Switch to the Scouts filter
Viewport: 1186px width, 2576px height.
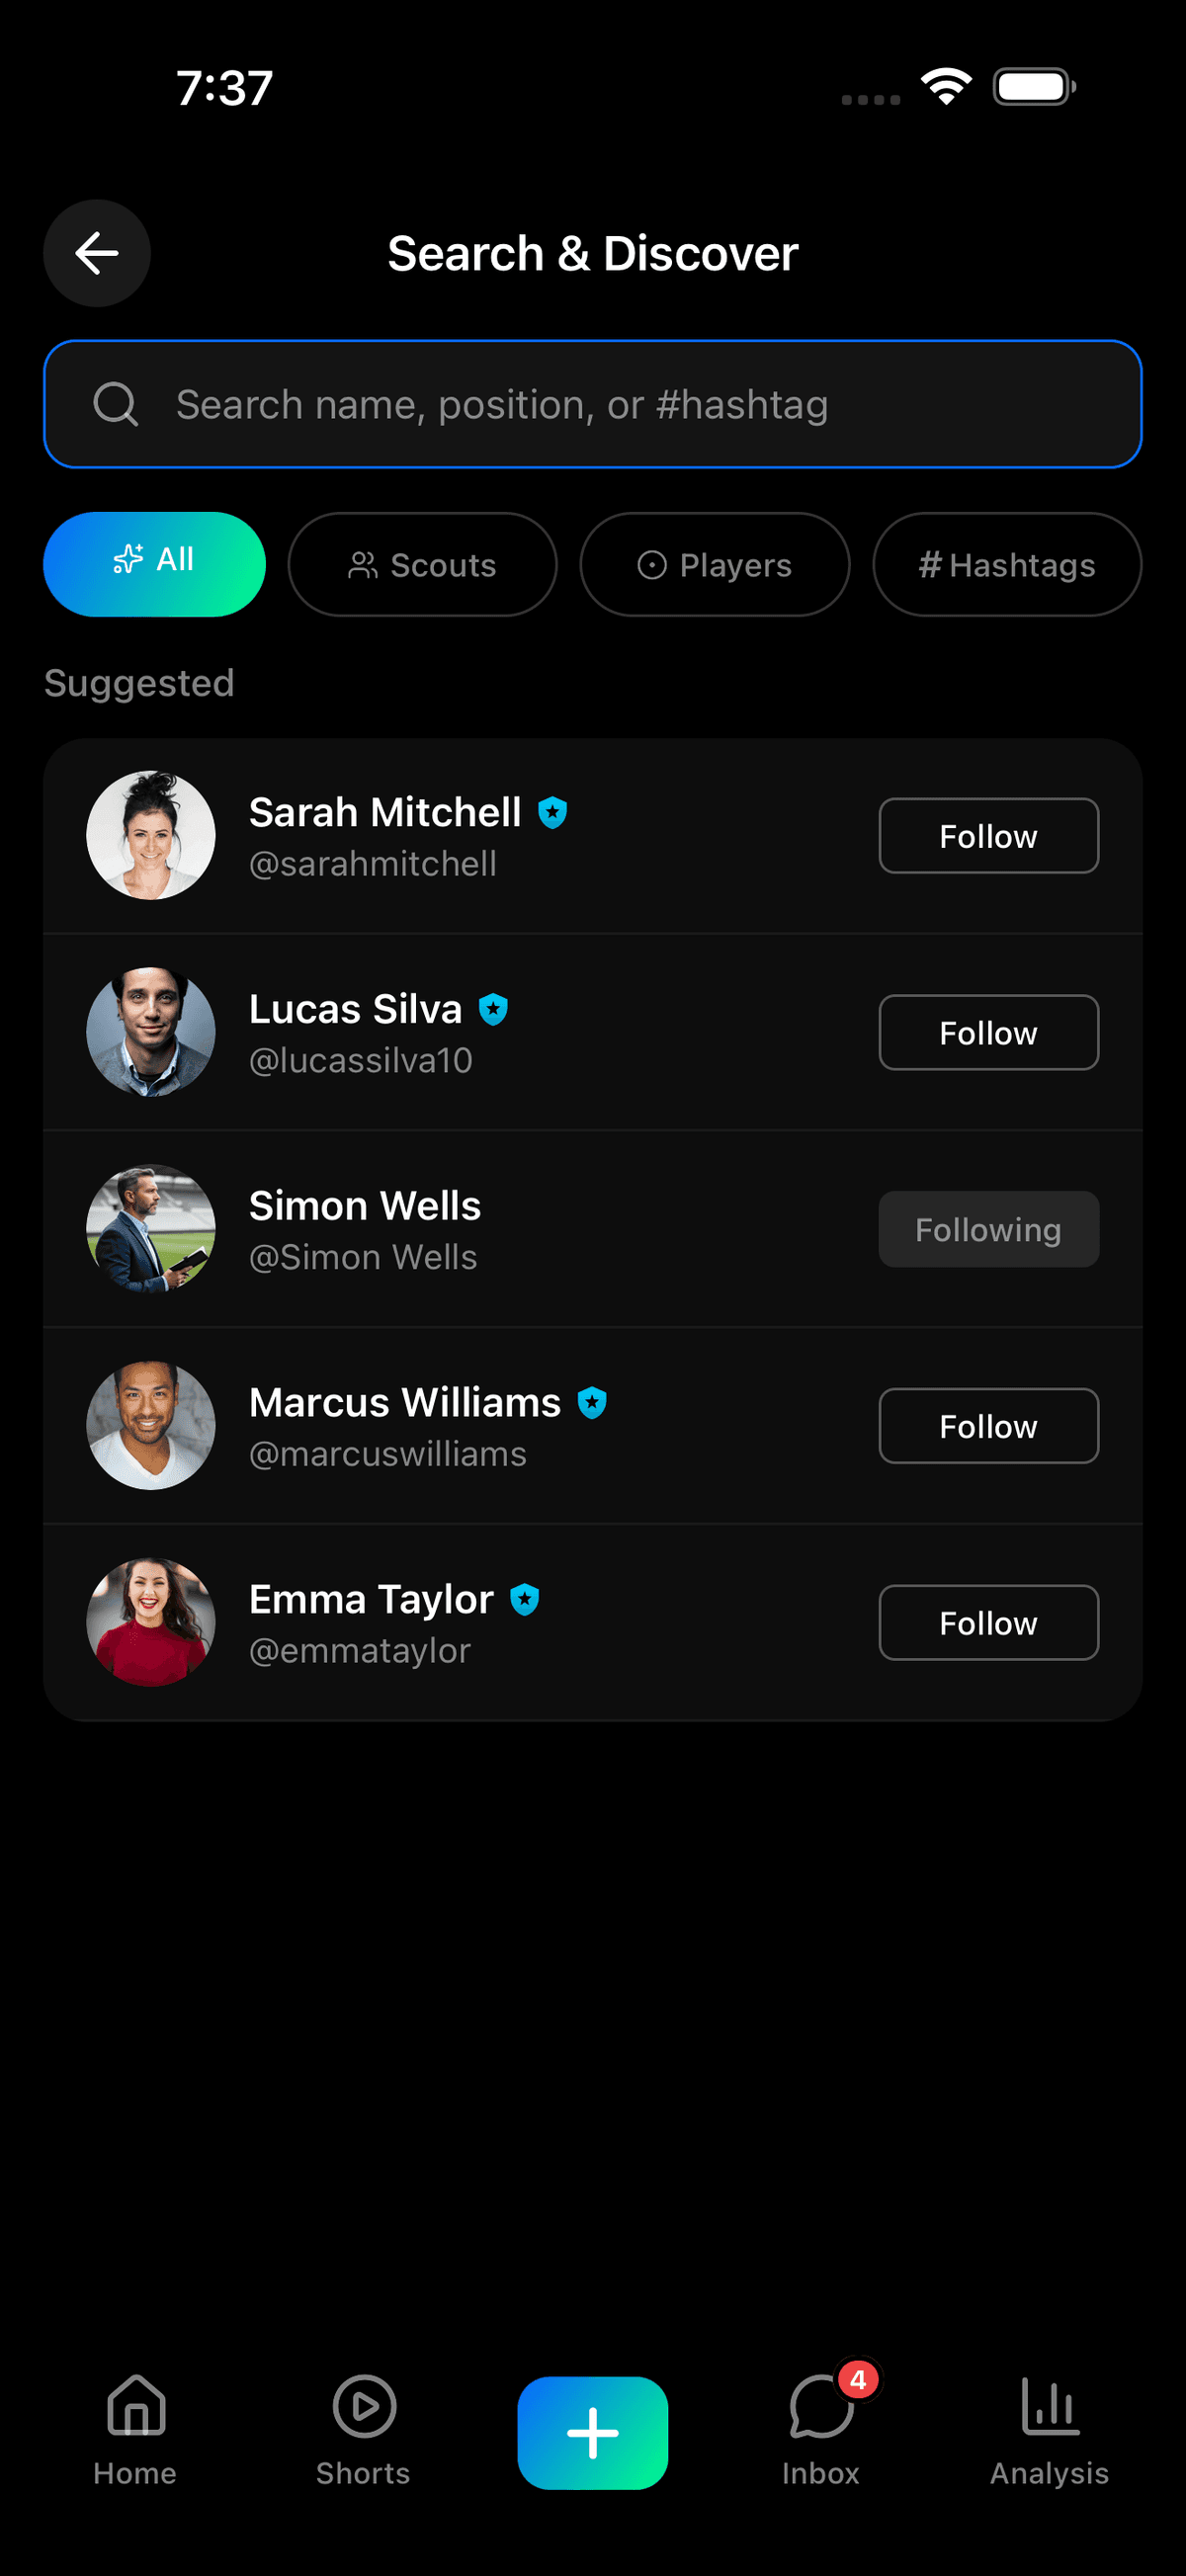[422, 565]
